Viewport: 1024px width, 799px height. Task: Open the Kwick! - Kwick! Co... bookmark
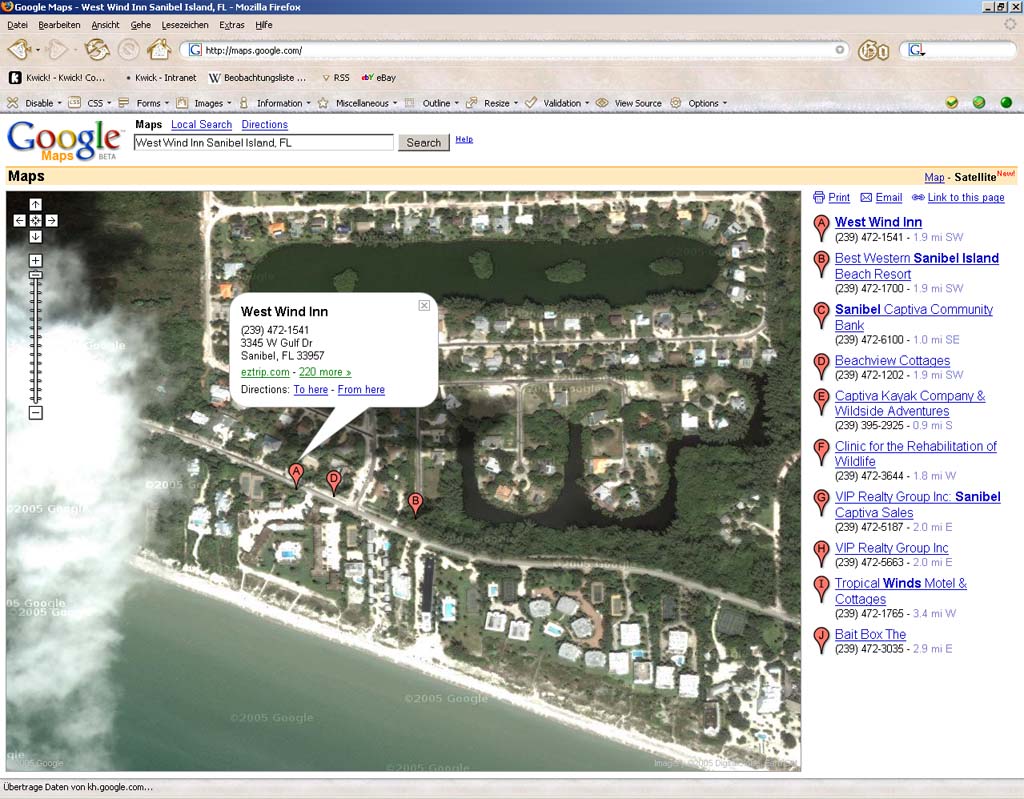pyautogui.click(x=57, y=78)
